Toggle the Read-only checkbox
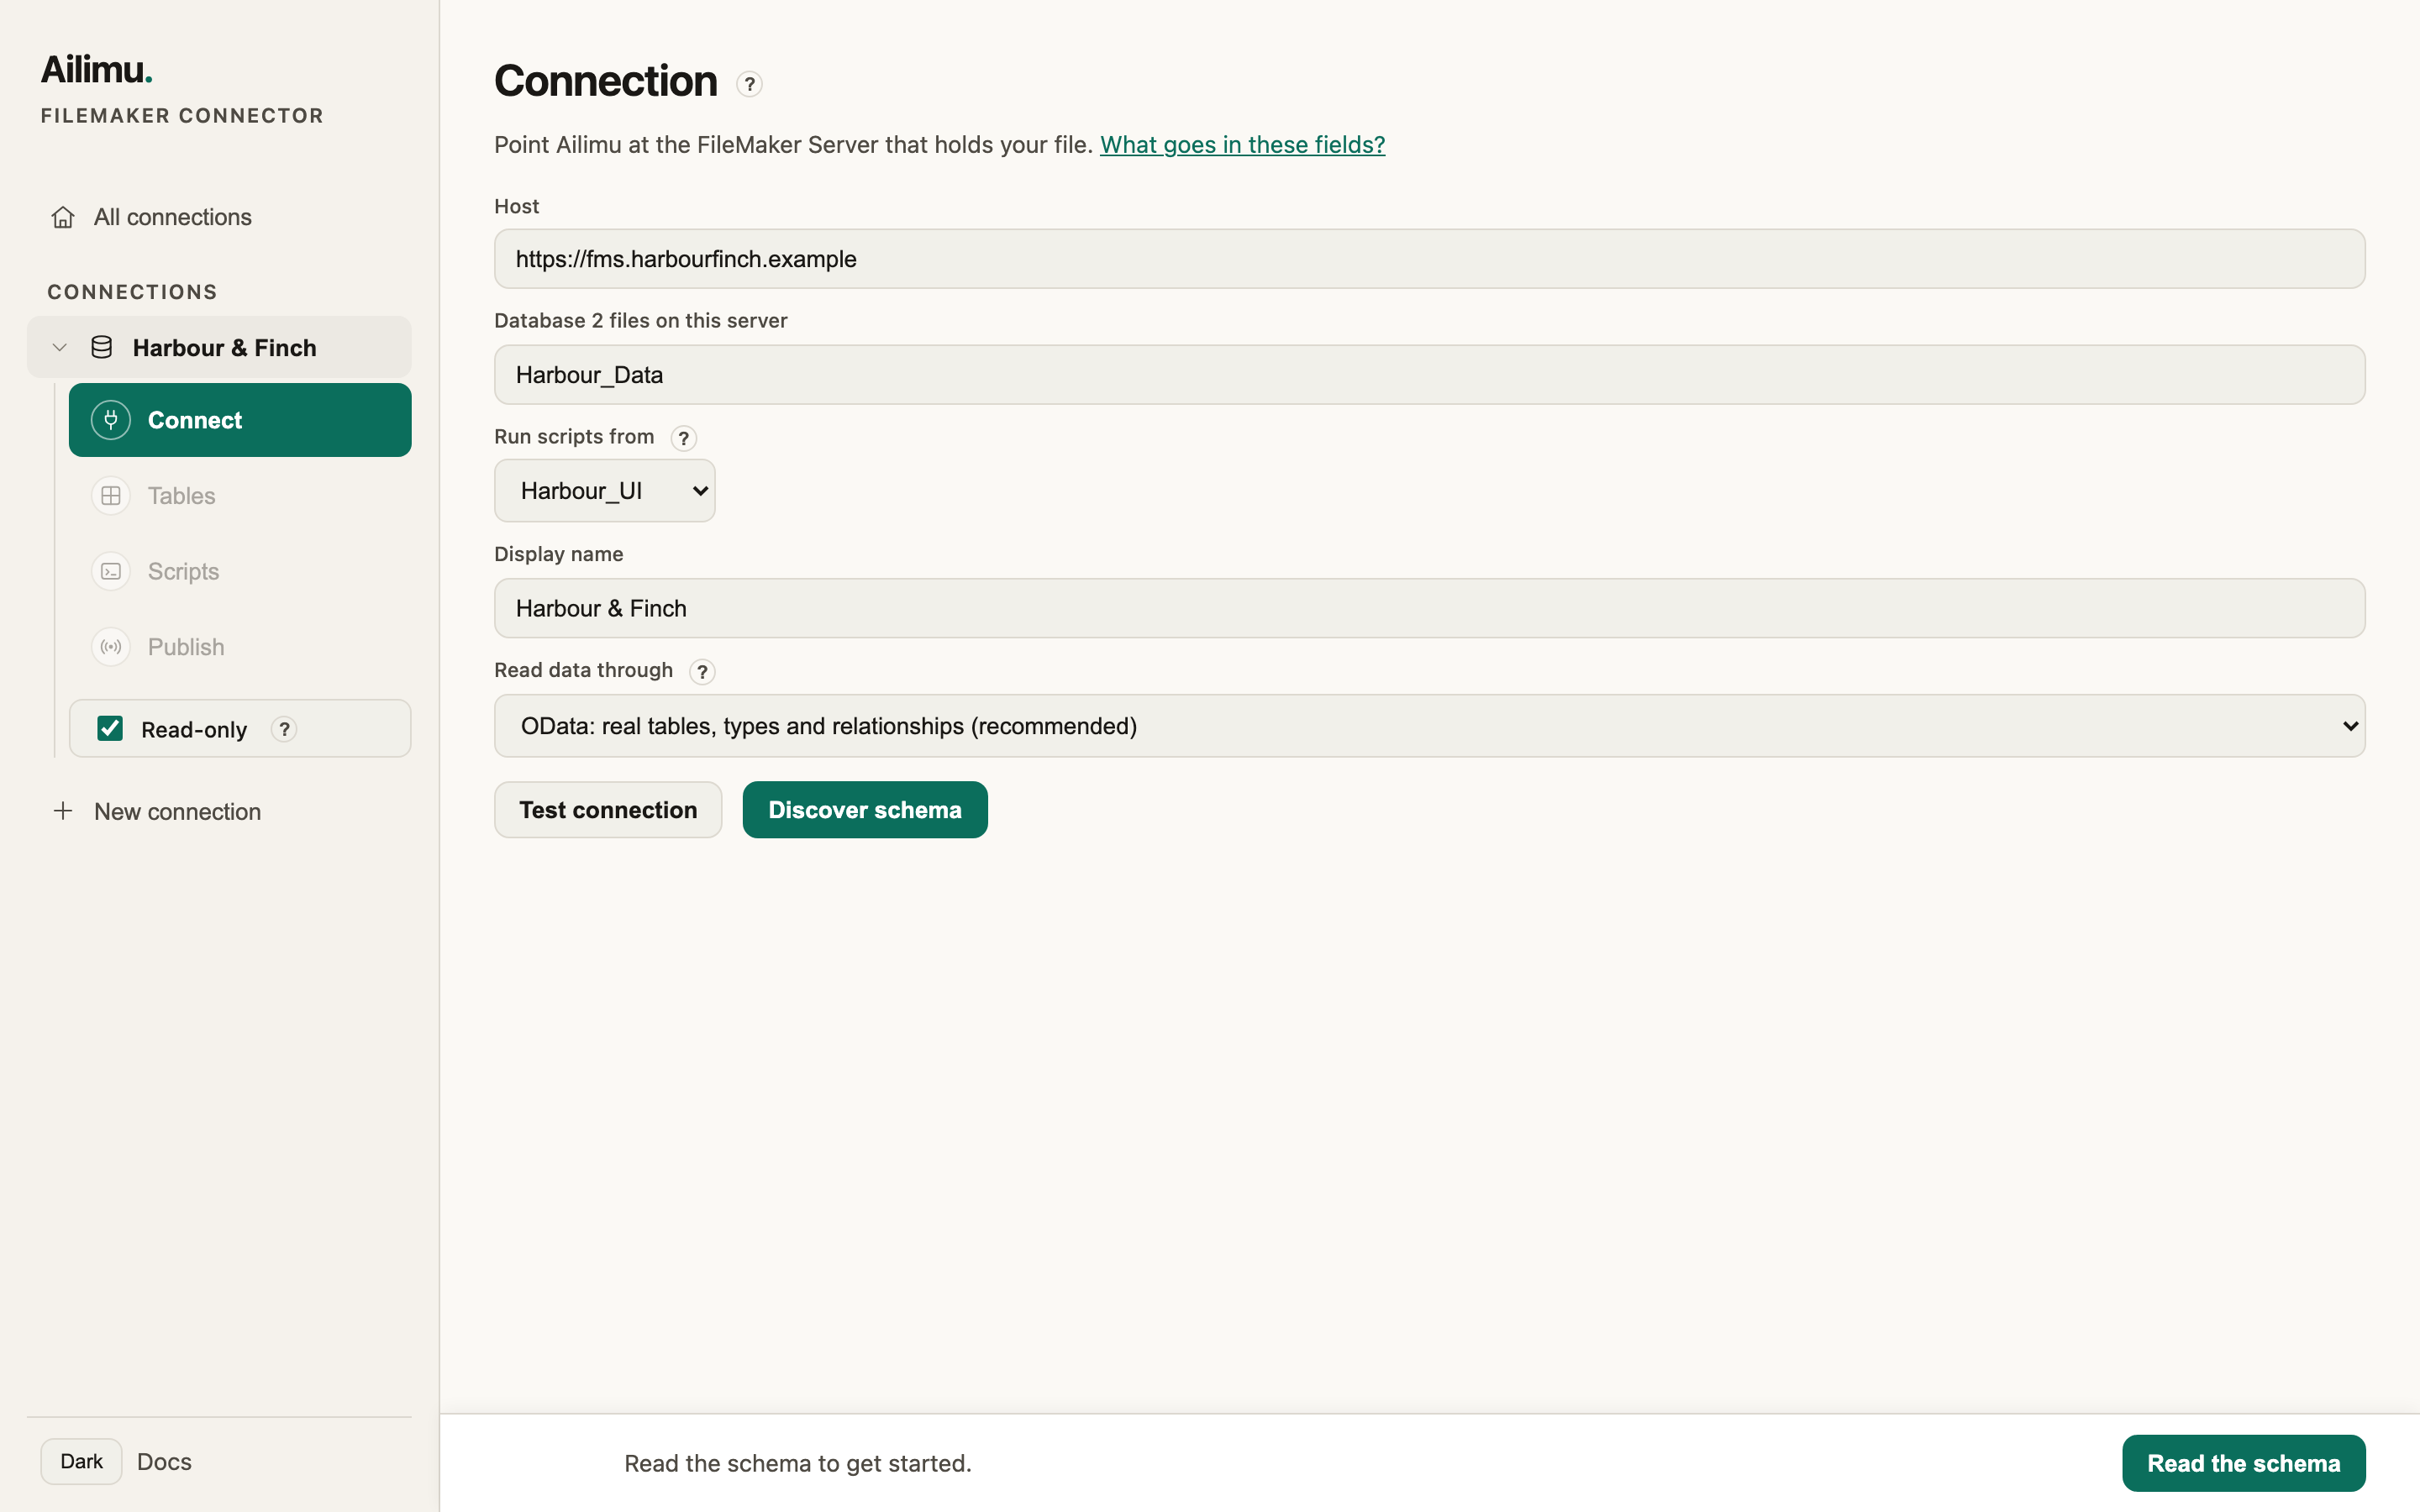Screen dimensions: 2420x1512 coord(110,728)
